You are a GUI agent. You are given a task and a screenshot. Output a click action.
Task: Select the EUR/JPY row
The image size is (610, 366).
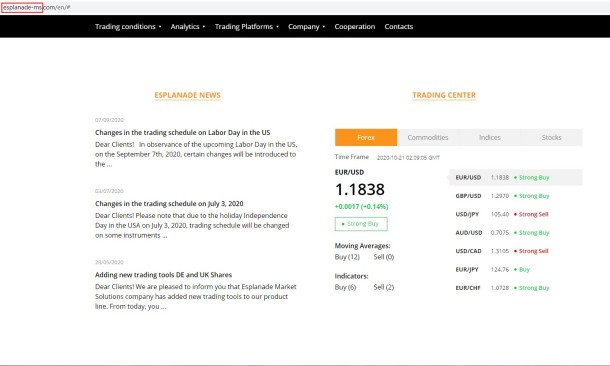click(x=516, y=269)
